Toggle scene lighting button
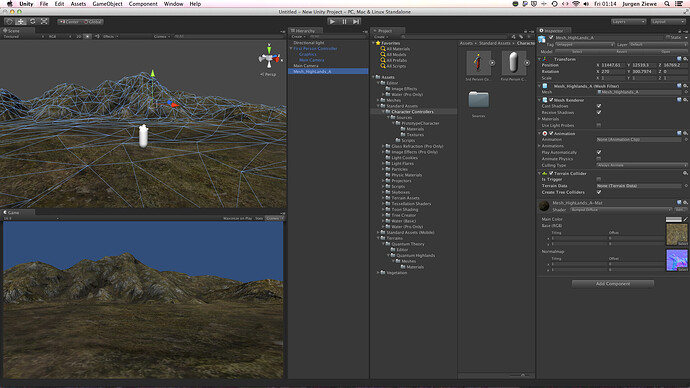690x388 pixels. pos(88,37)
